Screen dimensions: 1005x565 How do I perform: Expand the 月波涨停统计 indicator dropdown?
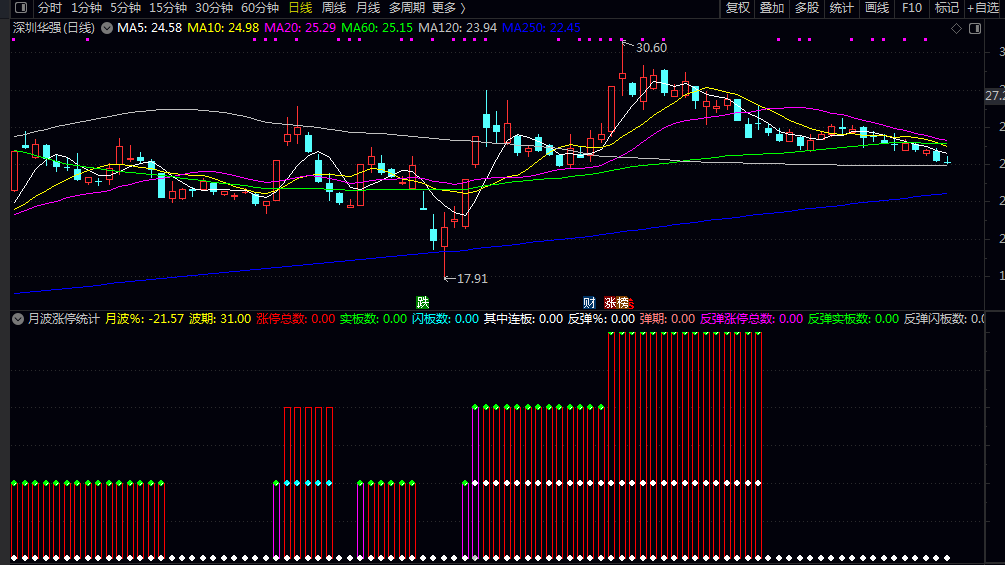(x=17, y=319)
